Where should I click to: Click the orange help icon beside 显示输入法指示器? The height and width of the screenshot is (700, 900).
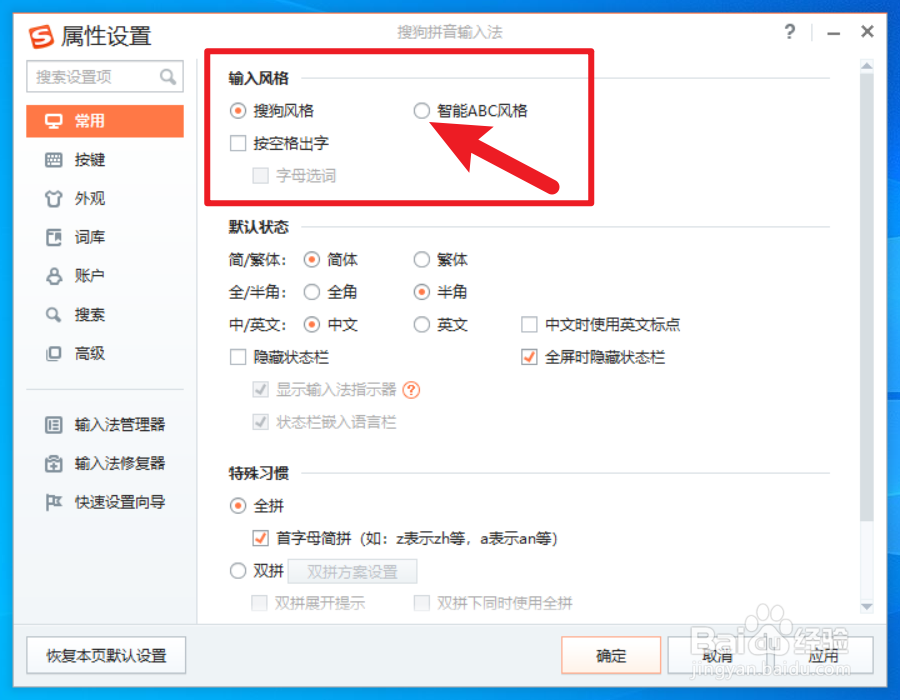click(411, 390)
